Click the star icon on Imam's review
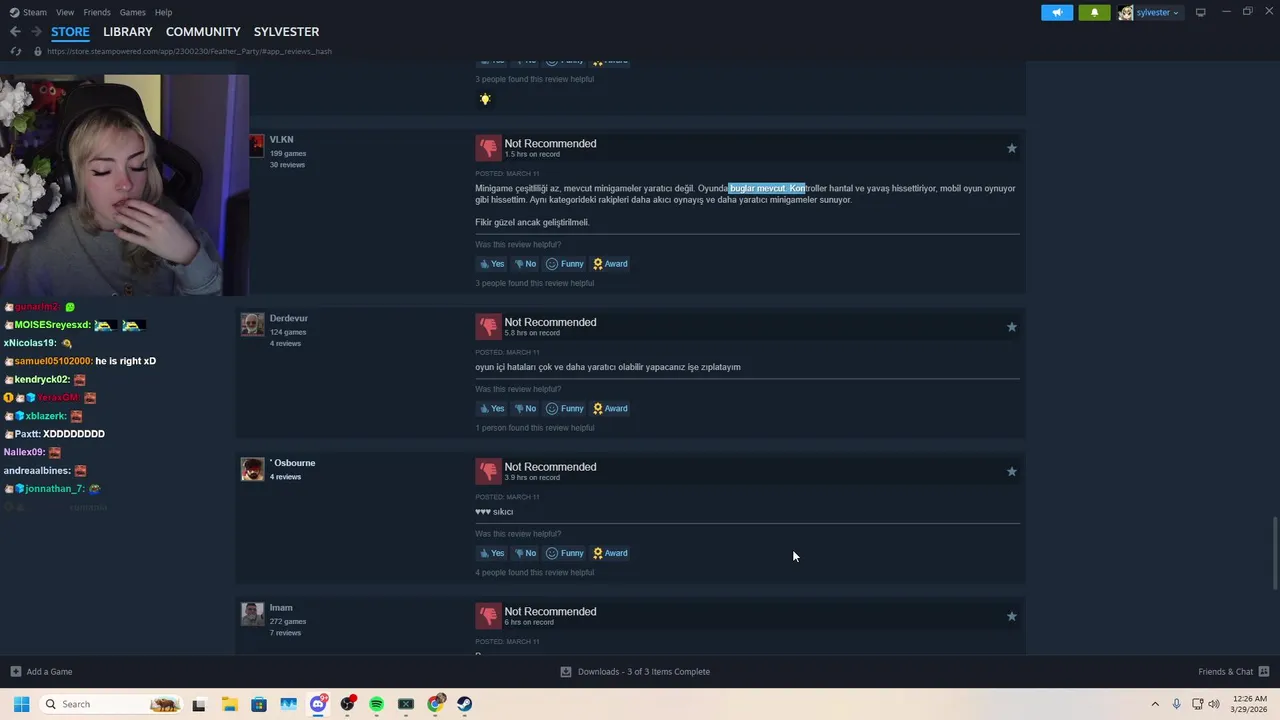The height and width of the screenshot is (720, 1280). pos(1011,616)
